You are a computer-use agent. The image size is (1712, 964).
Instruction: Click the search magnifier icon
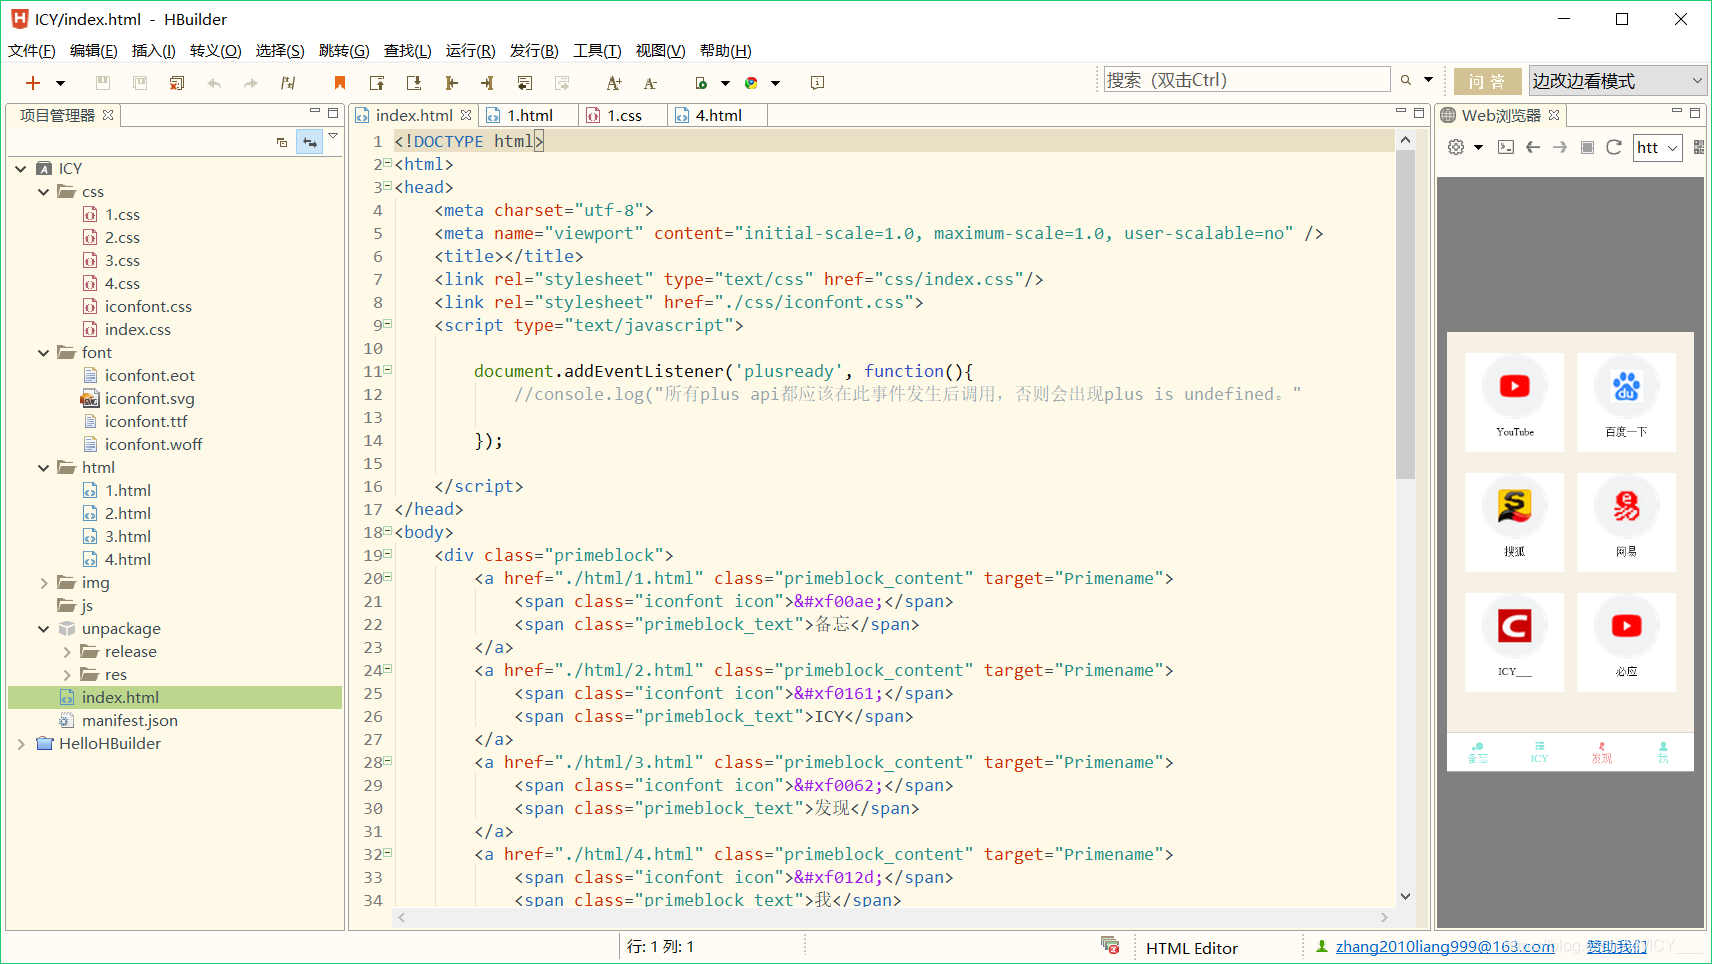click(1406, 80)
